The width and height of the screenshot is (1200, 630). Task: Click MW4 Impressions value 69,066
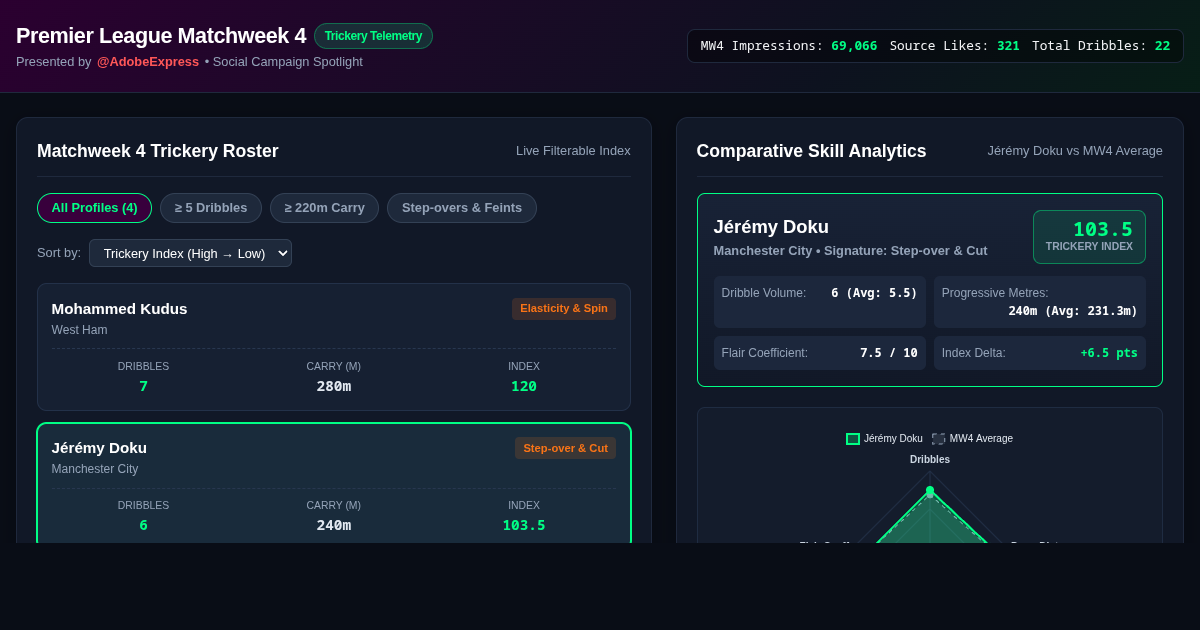[854, 46]
